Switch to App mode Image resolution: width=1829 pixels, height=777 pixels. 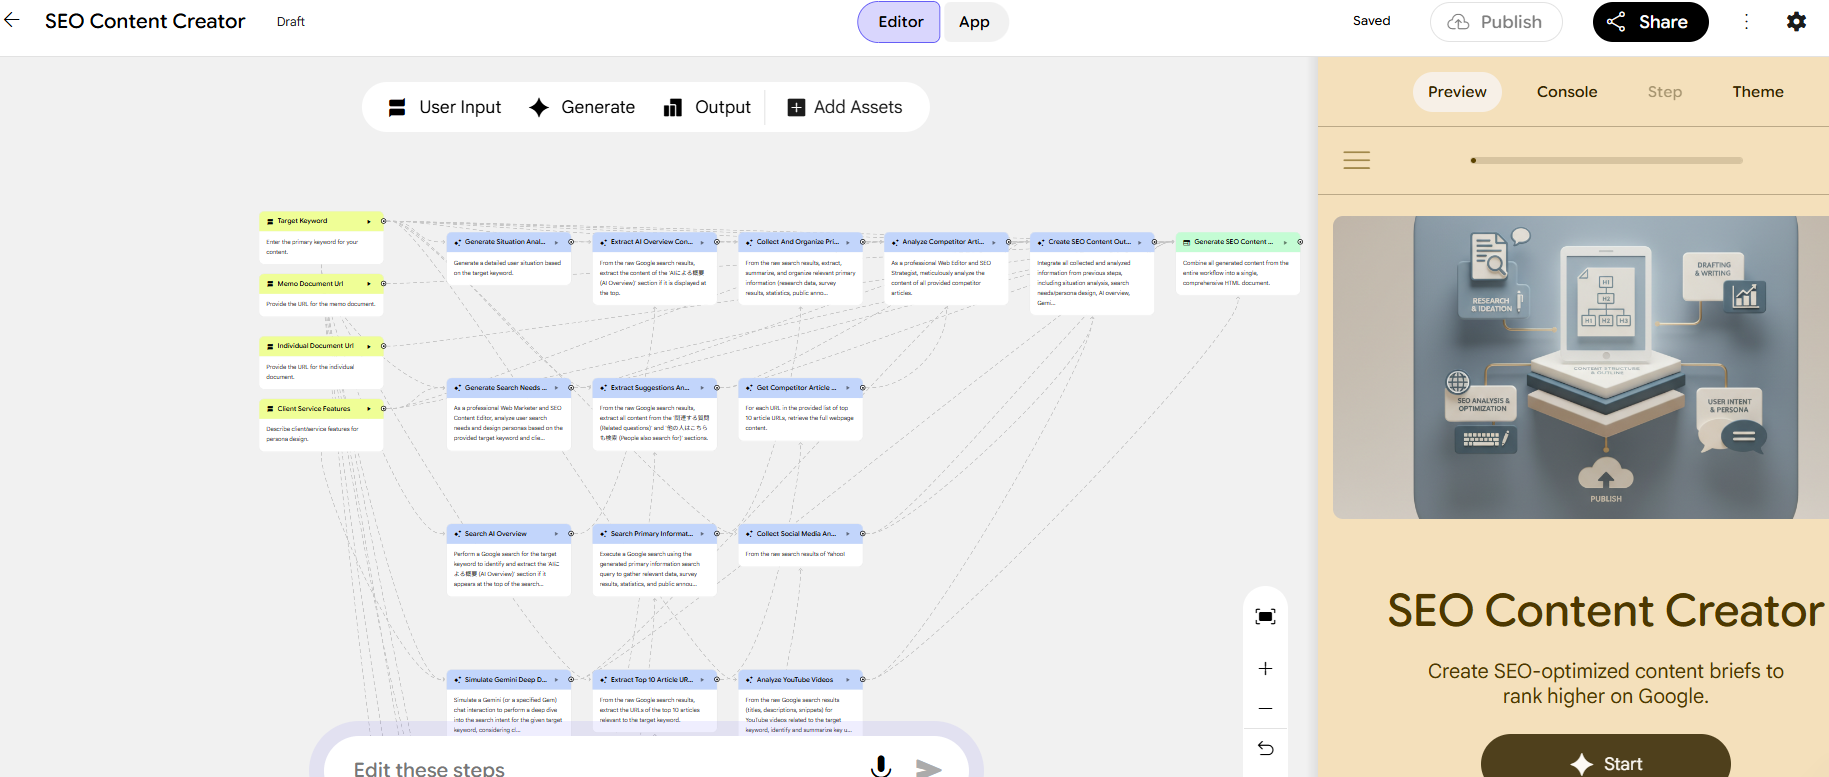[974, 22]
